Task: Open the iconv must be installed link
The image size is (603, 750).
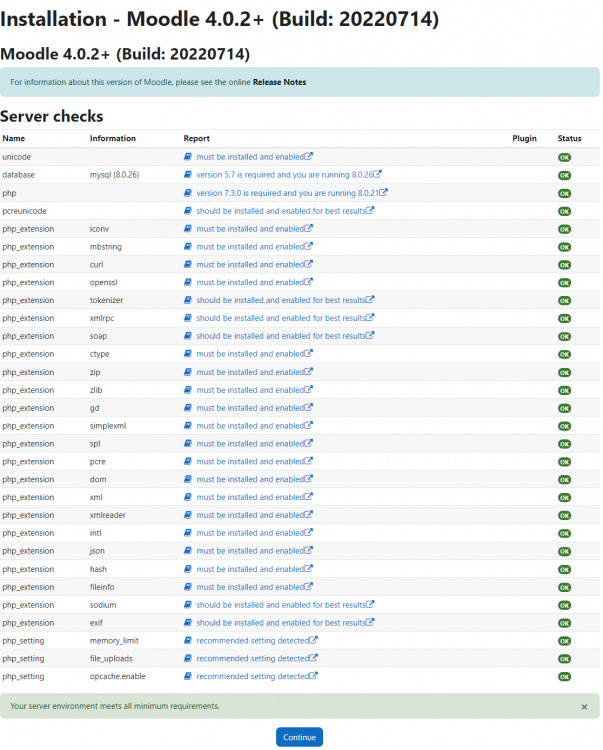Action: click(x=250, y=229)
